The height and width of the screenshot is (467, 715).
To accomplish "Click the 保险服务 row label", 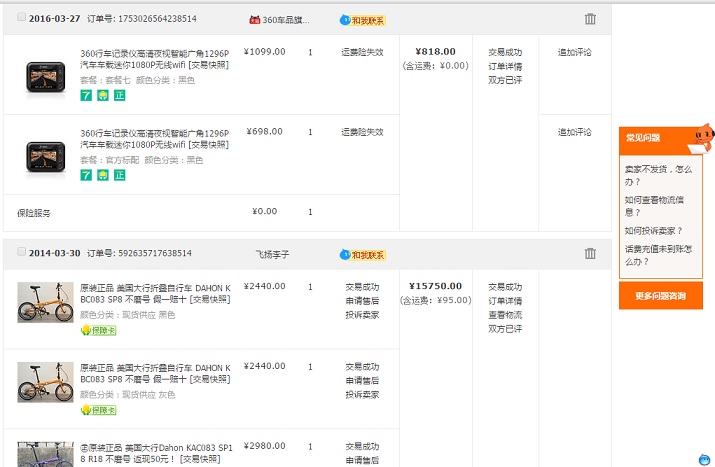I will 34,213.
